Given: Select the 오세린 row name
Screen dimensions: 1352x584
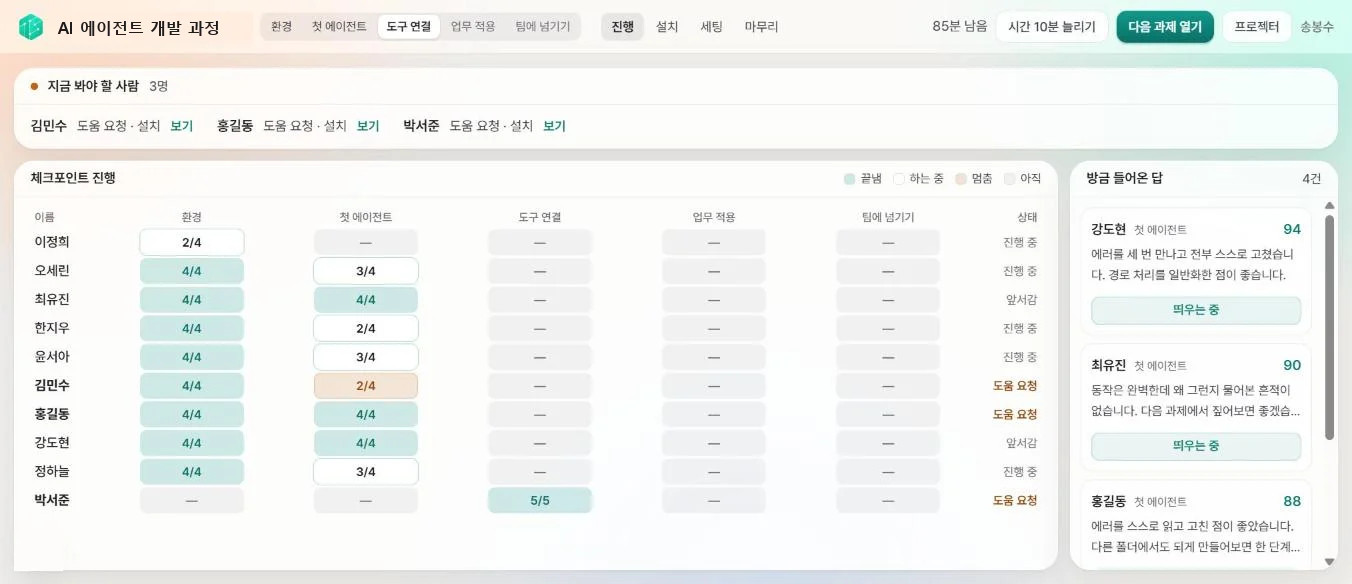Looking at the screenshot, I should coord(52,271).
